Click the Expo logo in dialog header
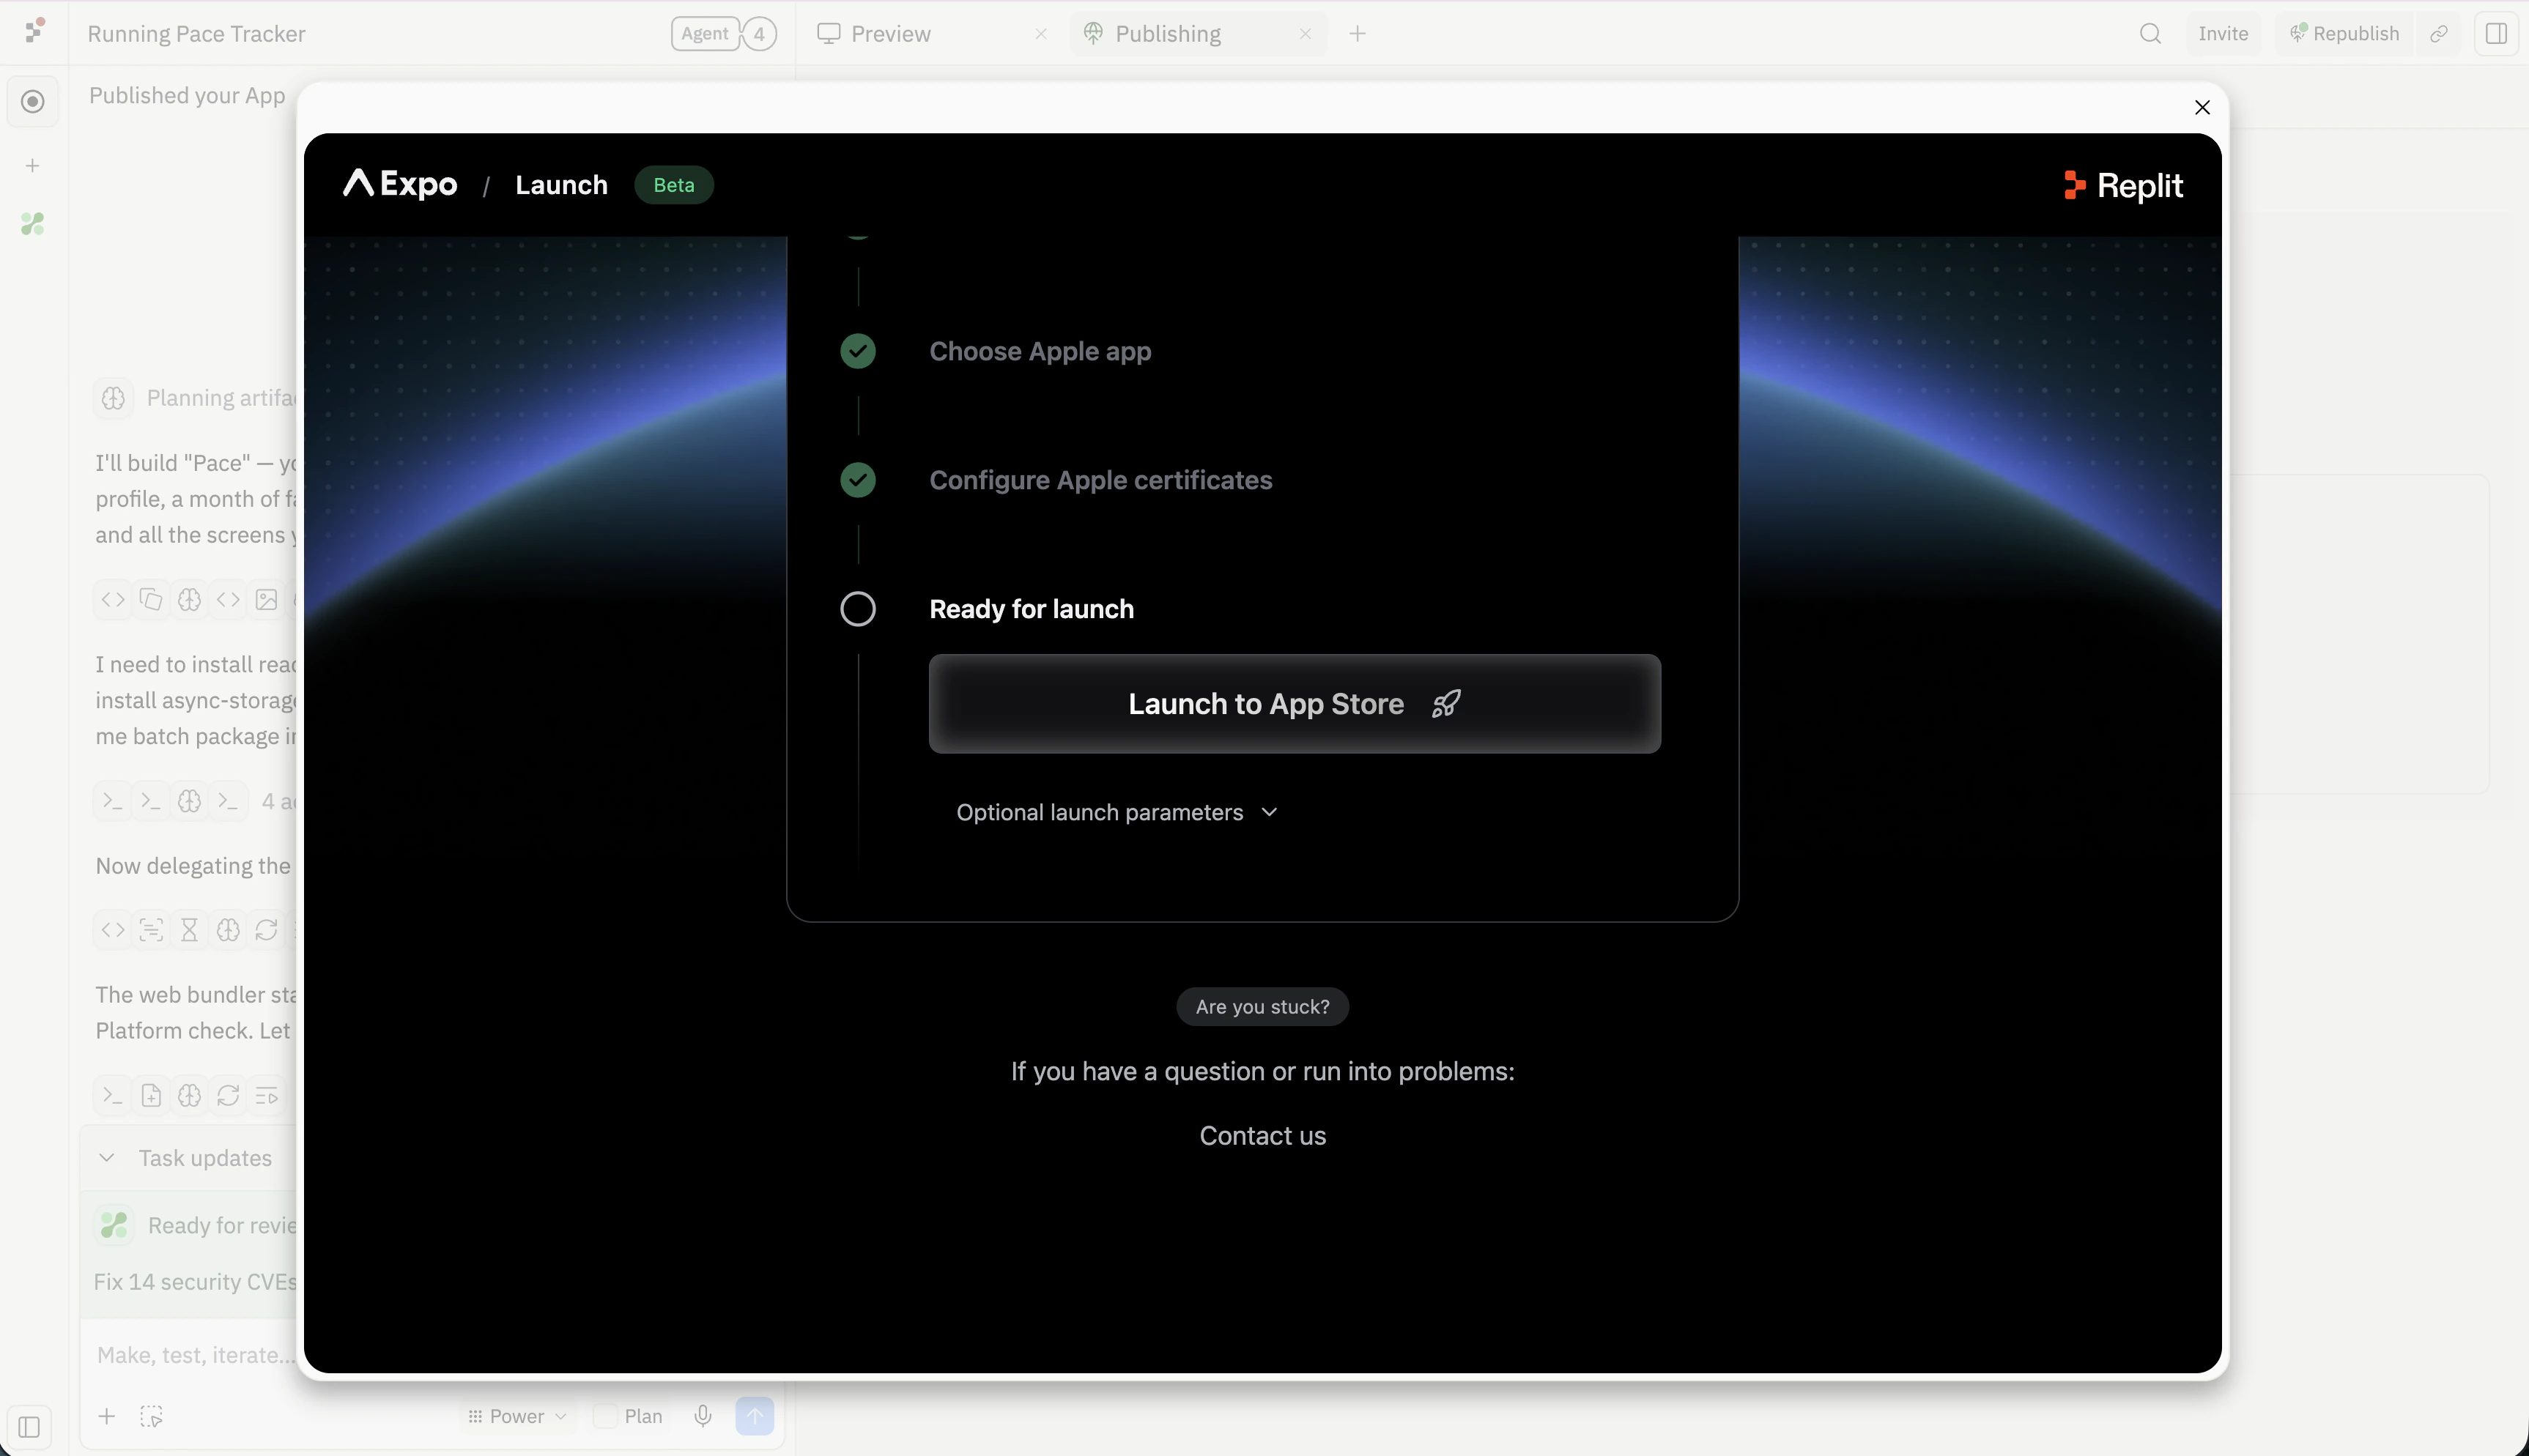The width and height of the screenshot is (2529, 1456). (x=400, y=184)
